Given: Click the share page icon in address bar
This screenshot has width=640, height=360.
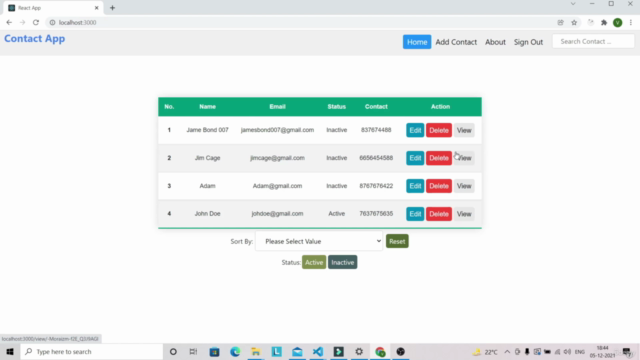Looking at the screenshot, I should 560,22.
